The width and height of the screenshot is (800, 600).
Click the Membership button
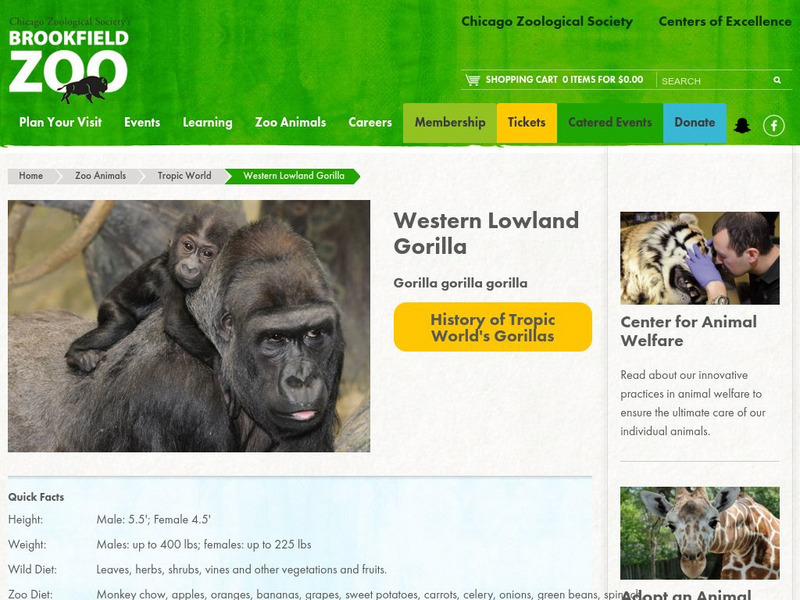coord(449,123)
